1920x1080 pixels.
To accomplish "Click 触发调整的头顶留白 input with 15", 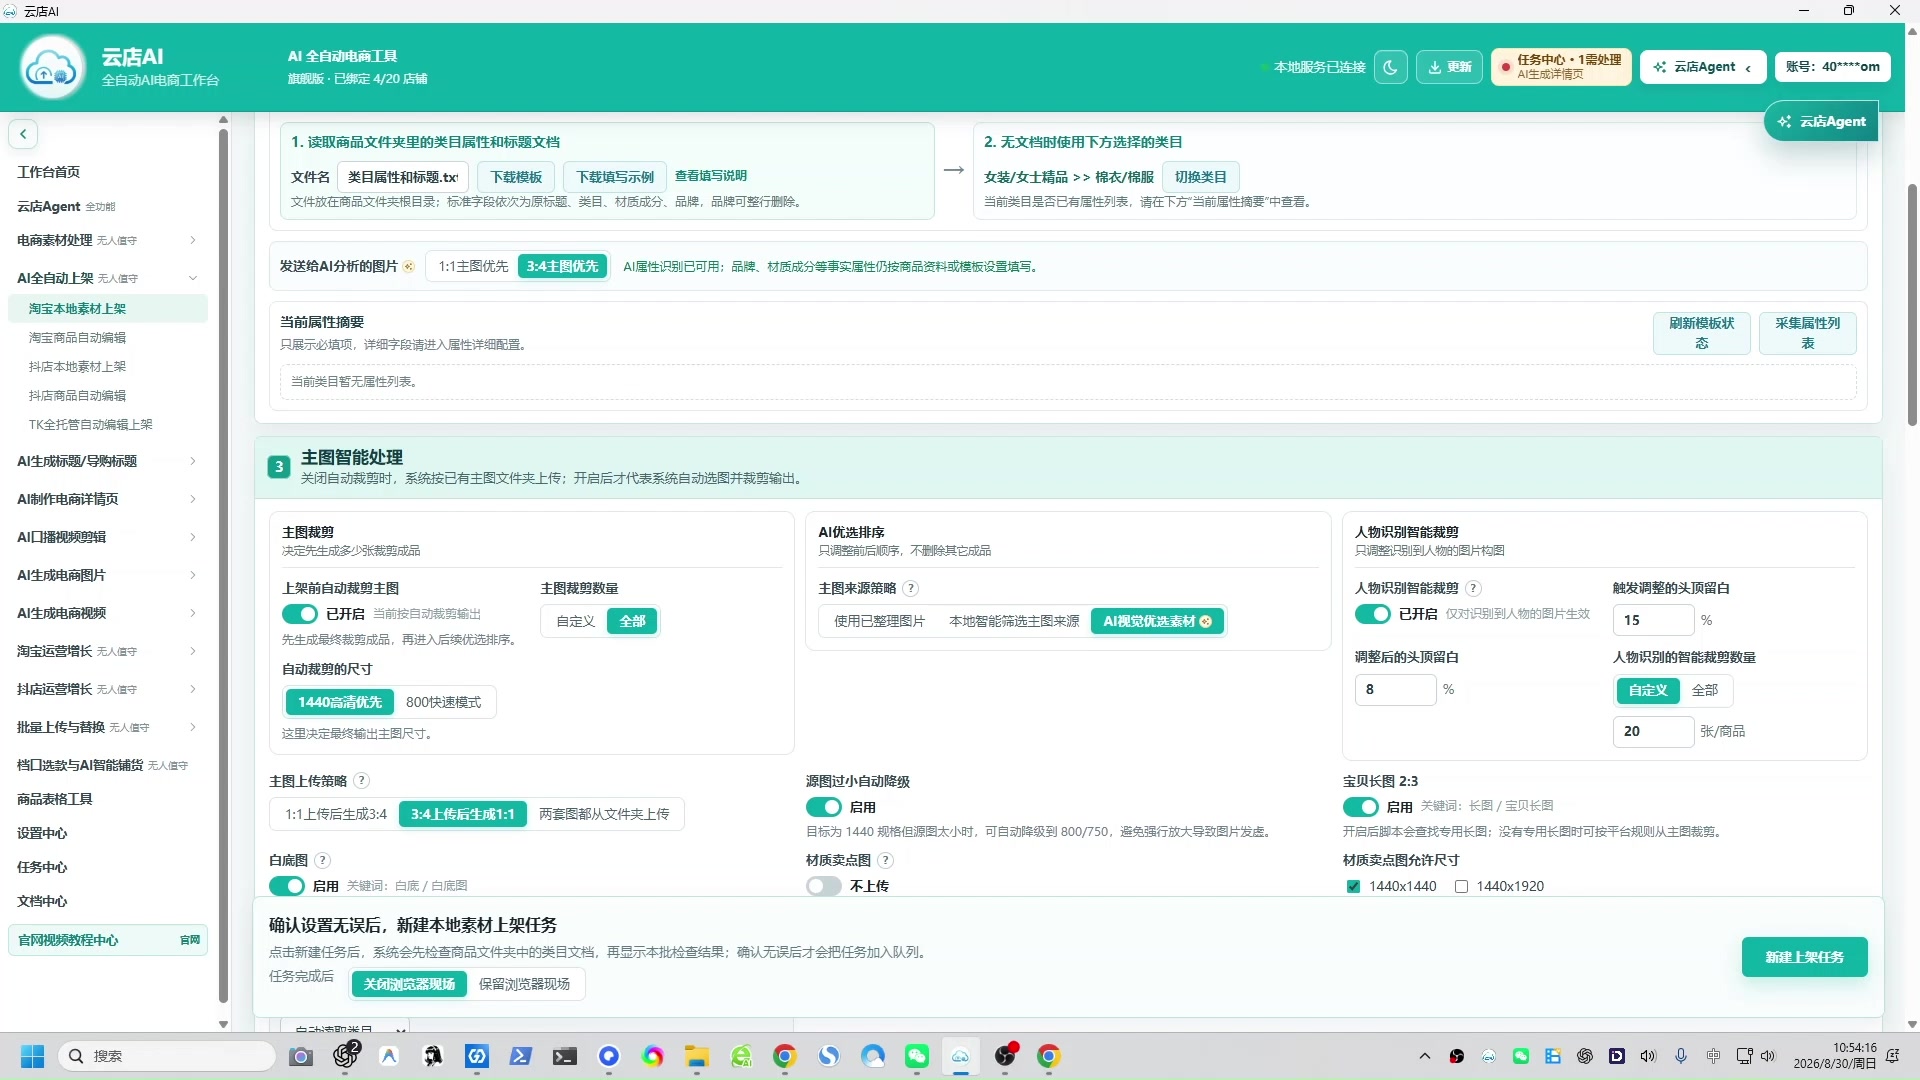I will point(1653,620).
